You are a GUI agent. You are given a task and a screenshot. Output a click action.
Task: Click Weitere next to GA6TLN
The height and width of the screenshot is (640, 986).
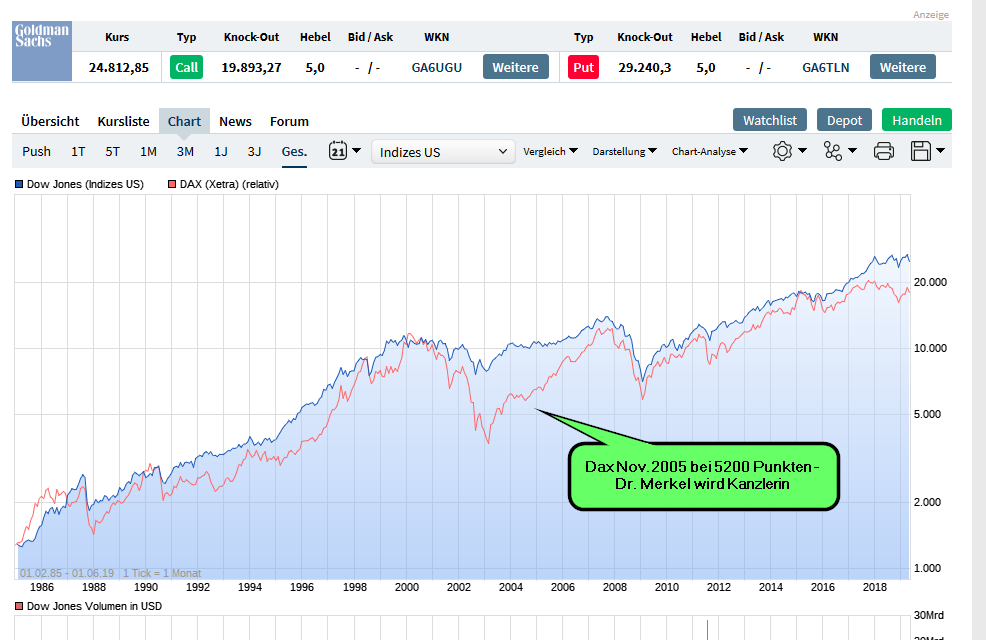(x=903, y=67)
